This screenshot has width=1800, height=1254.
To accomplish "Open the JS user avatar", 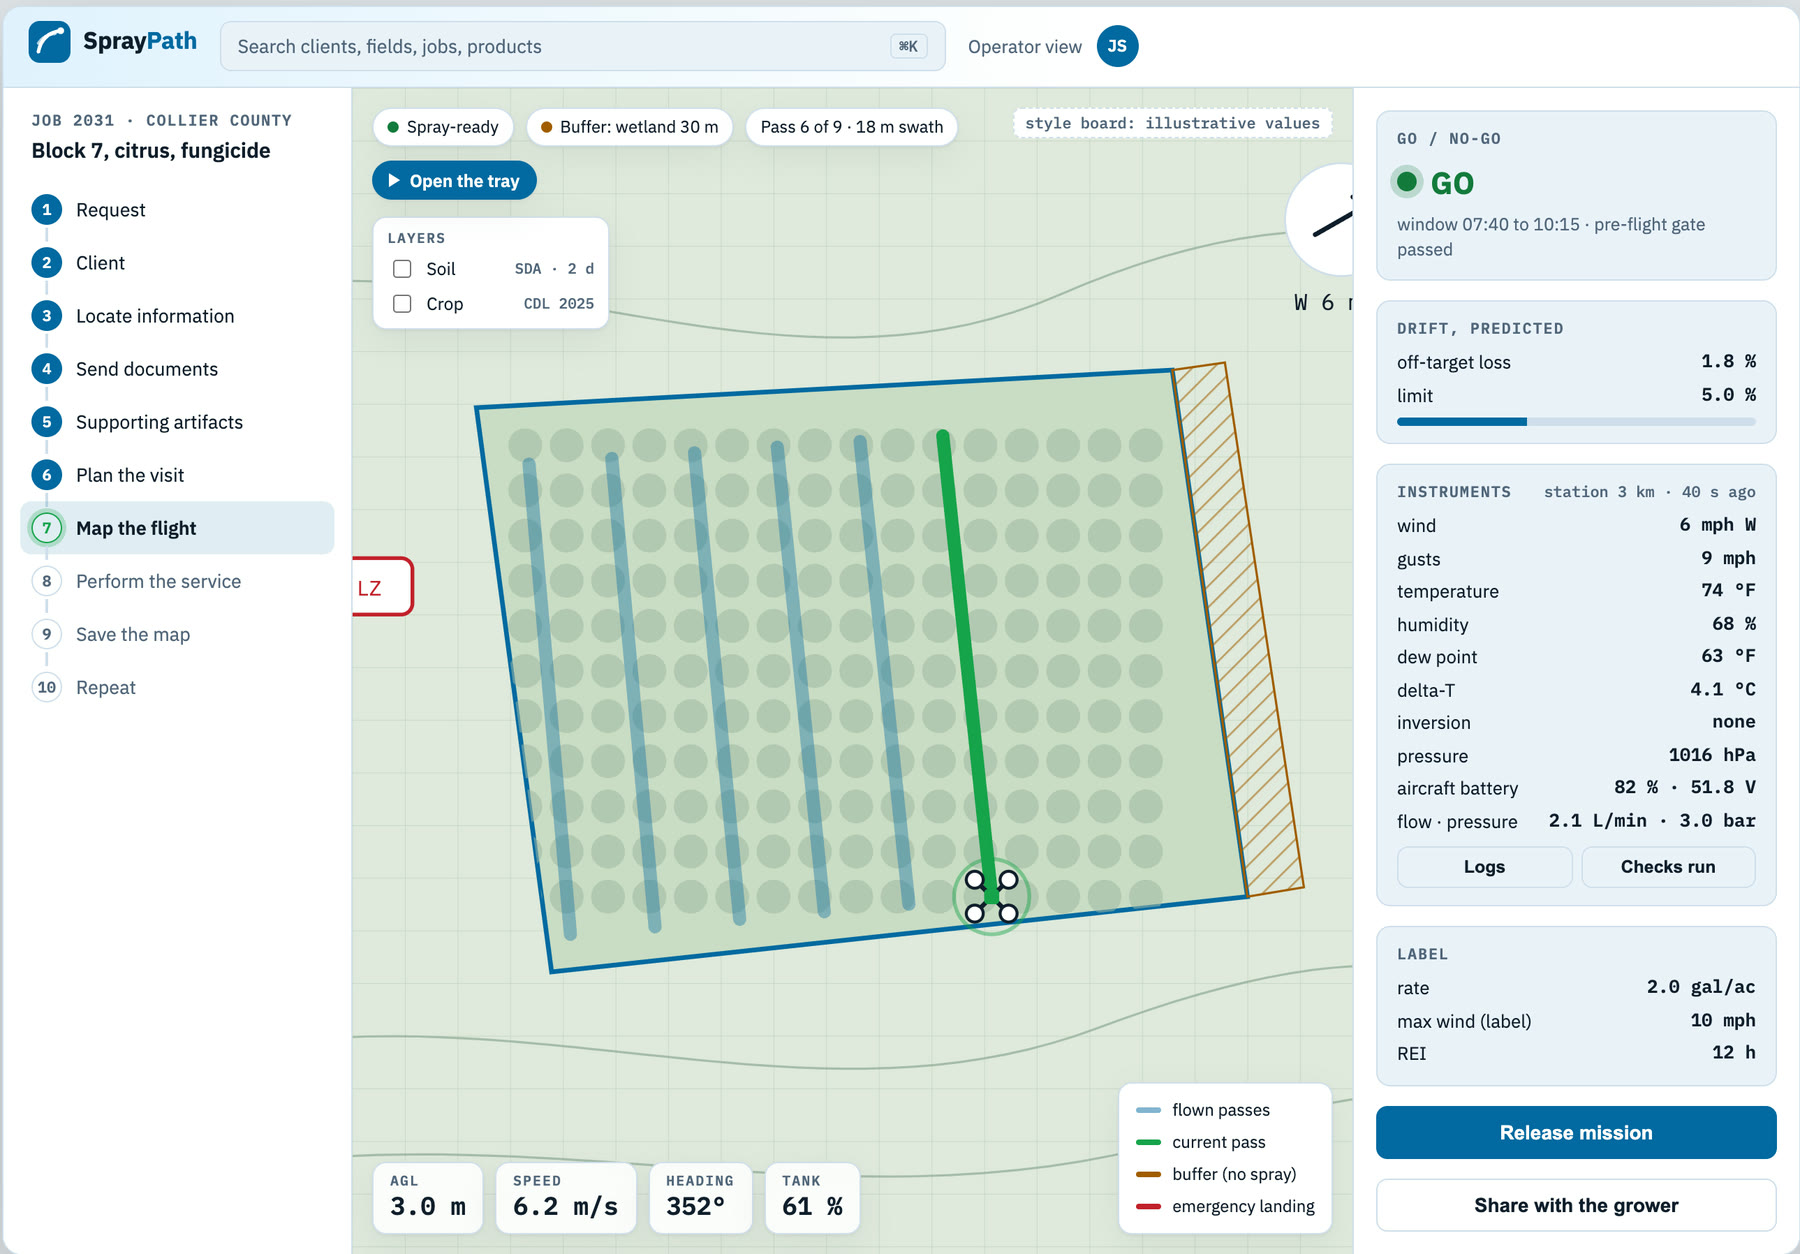I will (1117, 46).
